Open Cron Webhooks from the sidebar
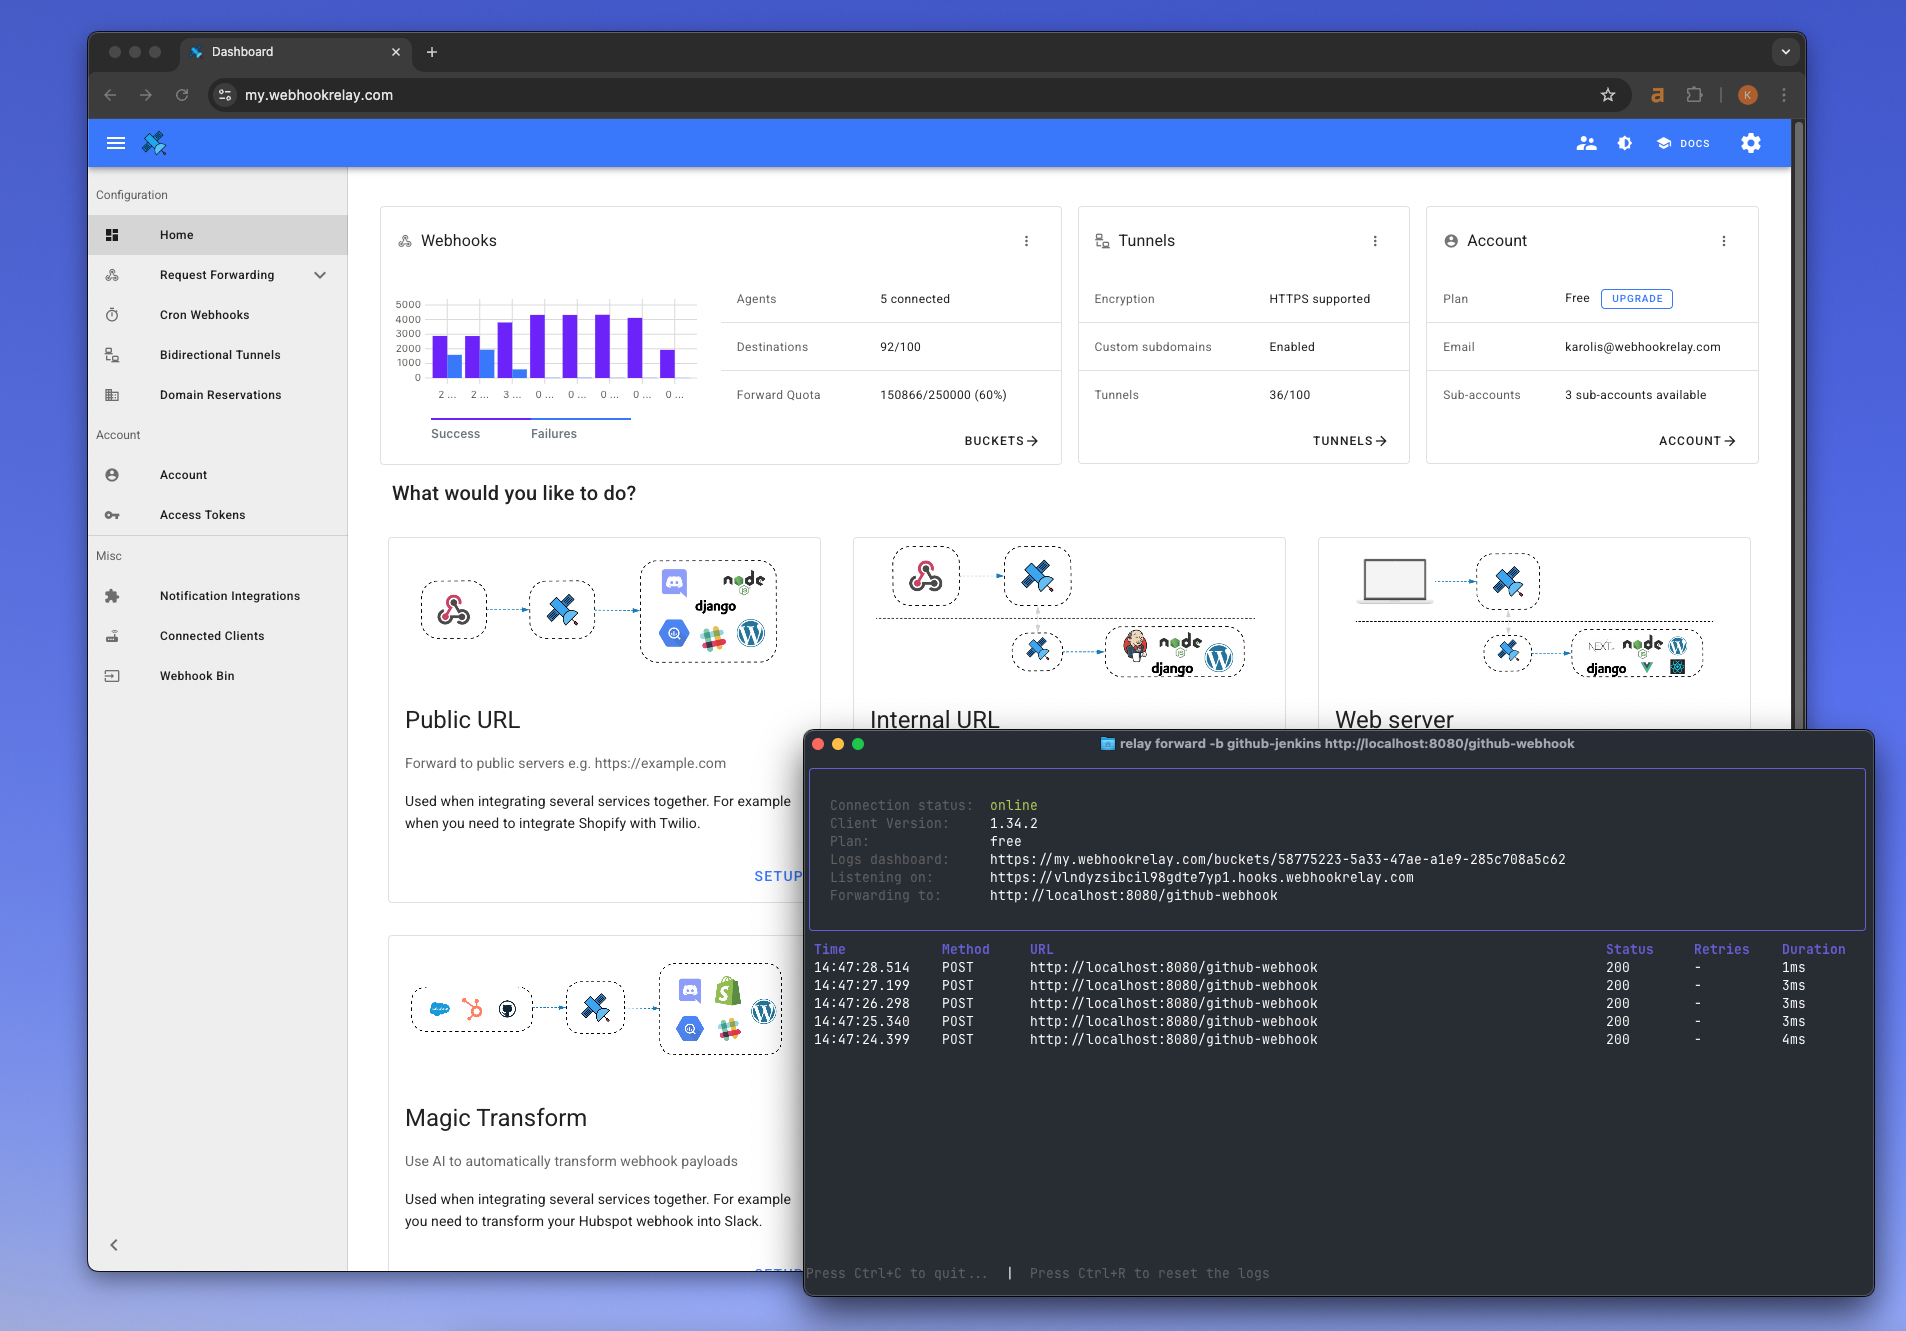Screen dimensions: 1906x1331 [204, 314]
